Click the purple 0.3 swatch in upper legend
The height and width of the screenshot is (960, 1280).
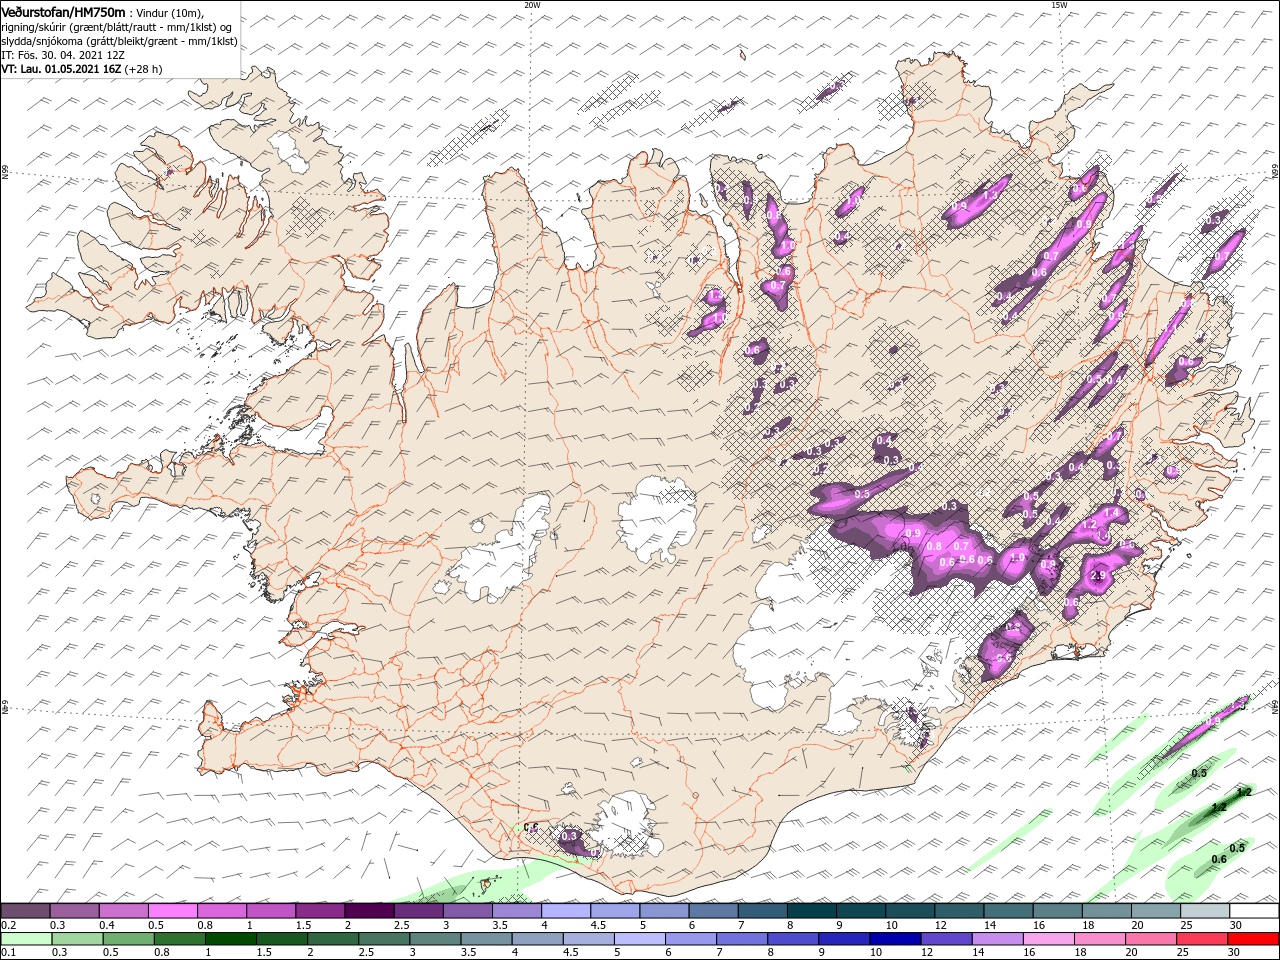pyautogui.click(x=75, y=911)
